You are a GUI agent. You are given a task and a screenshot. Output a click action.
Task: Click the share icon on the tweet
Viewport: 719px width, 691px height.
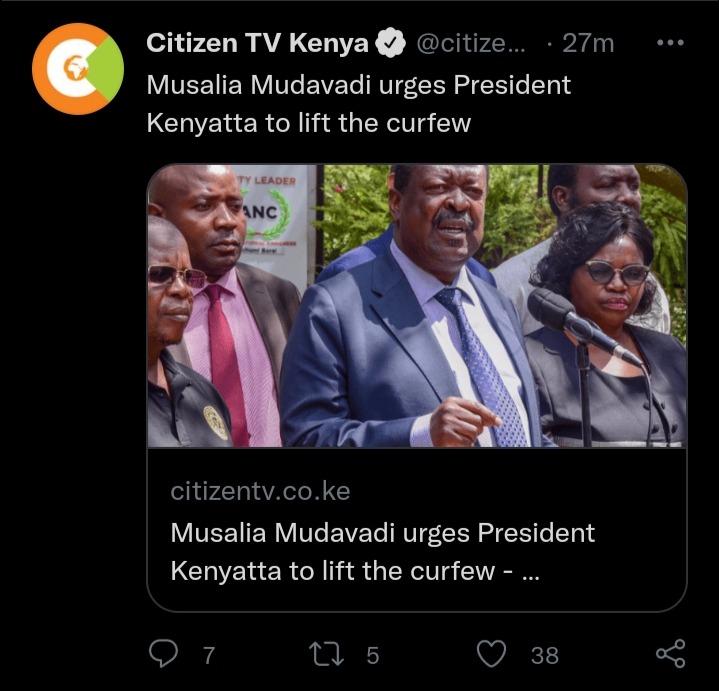pos(670,653)
